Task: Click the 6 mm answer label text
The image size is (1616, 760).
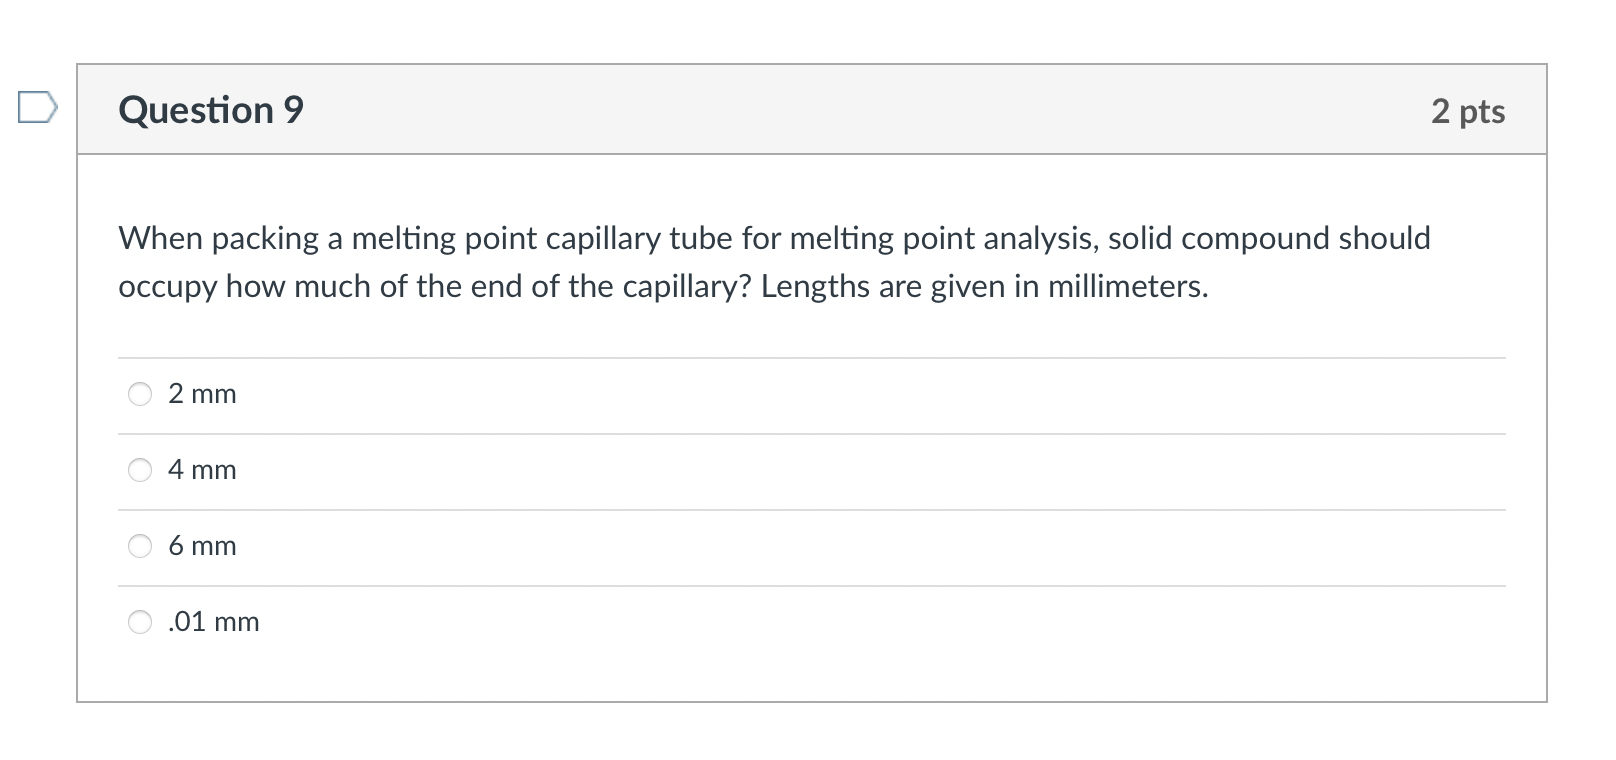Action: click(x=202, y=546)
